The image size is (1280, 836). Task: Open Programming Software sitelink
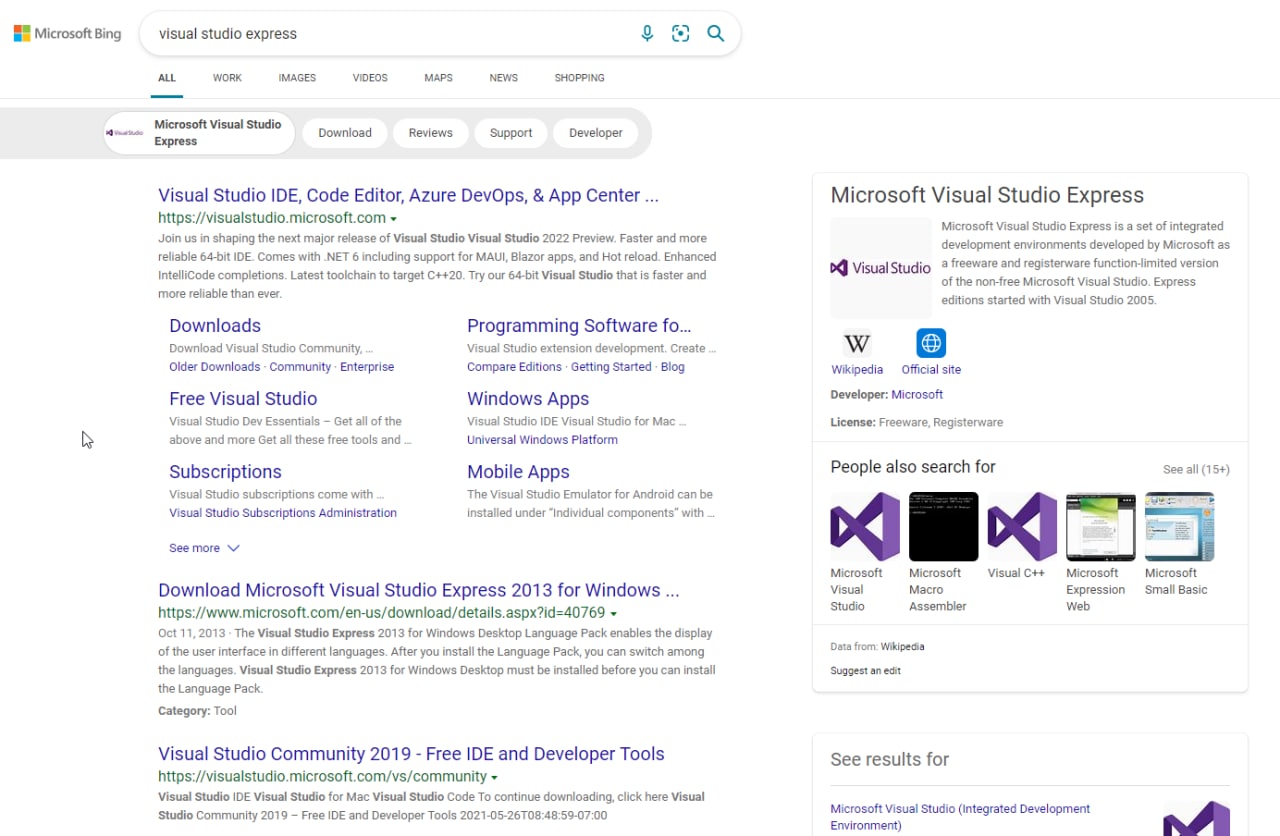click(579, 326)
